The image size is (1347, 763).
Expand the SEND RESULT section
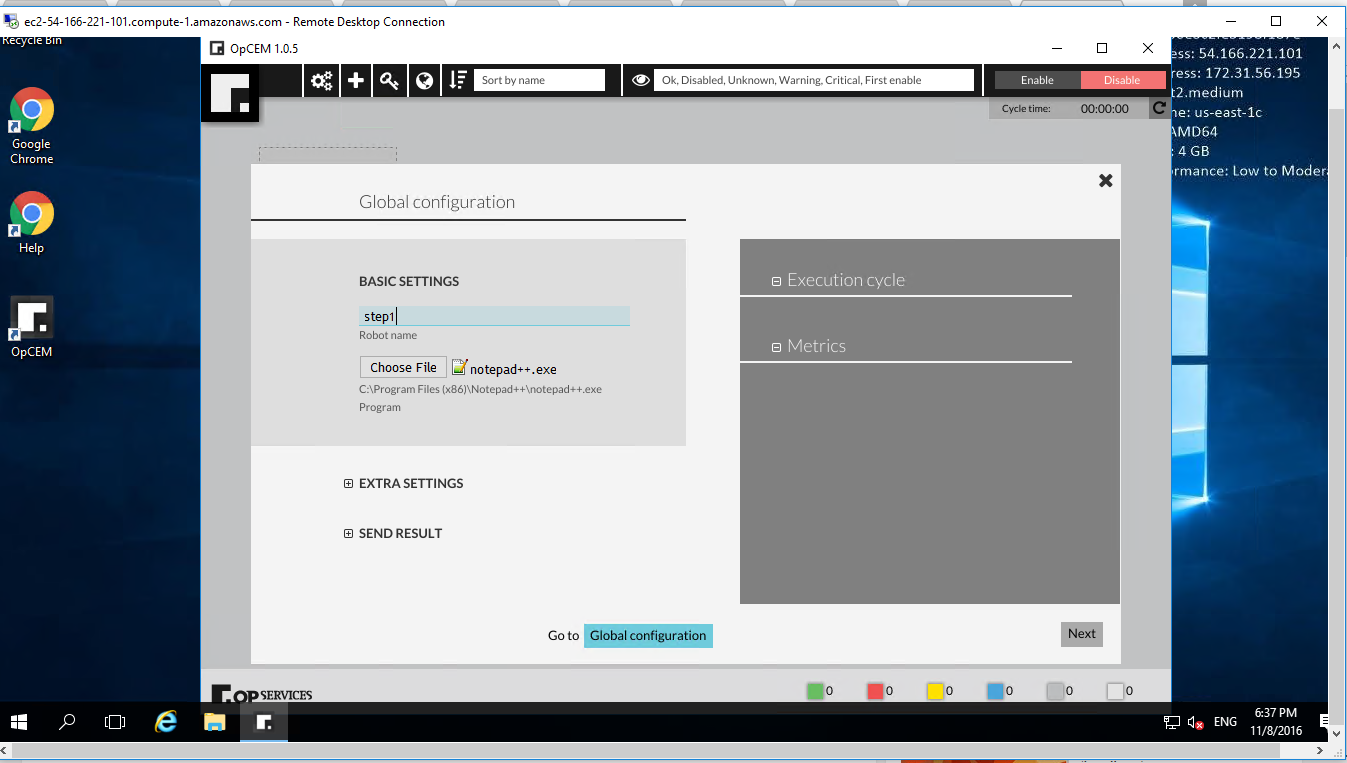(349, 534)
